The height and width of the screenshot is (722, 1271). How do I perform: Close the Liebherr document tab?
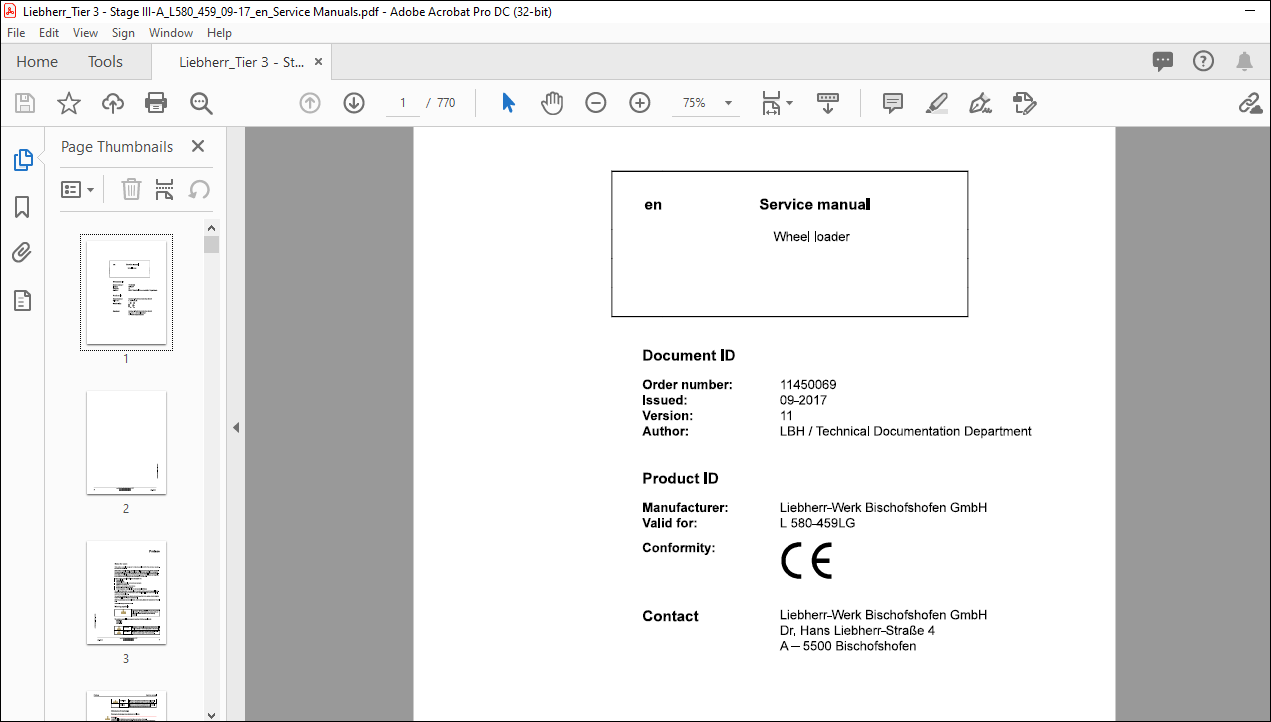point(319,62)
